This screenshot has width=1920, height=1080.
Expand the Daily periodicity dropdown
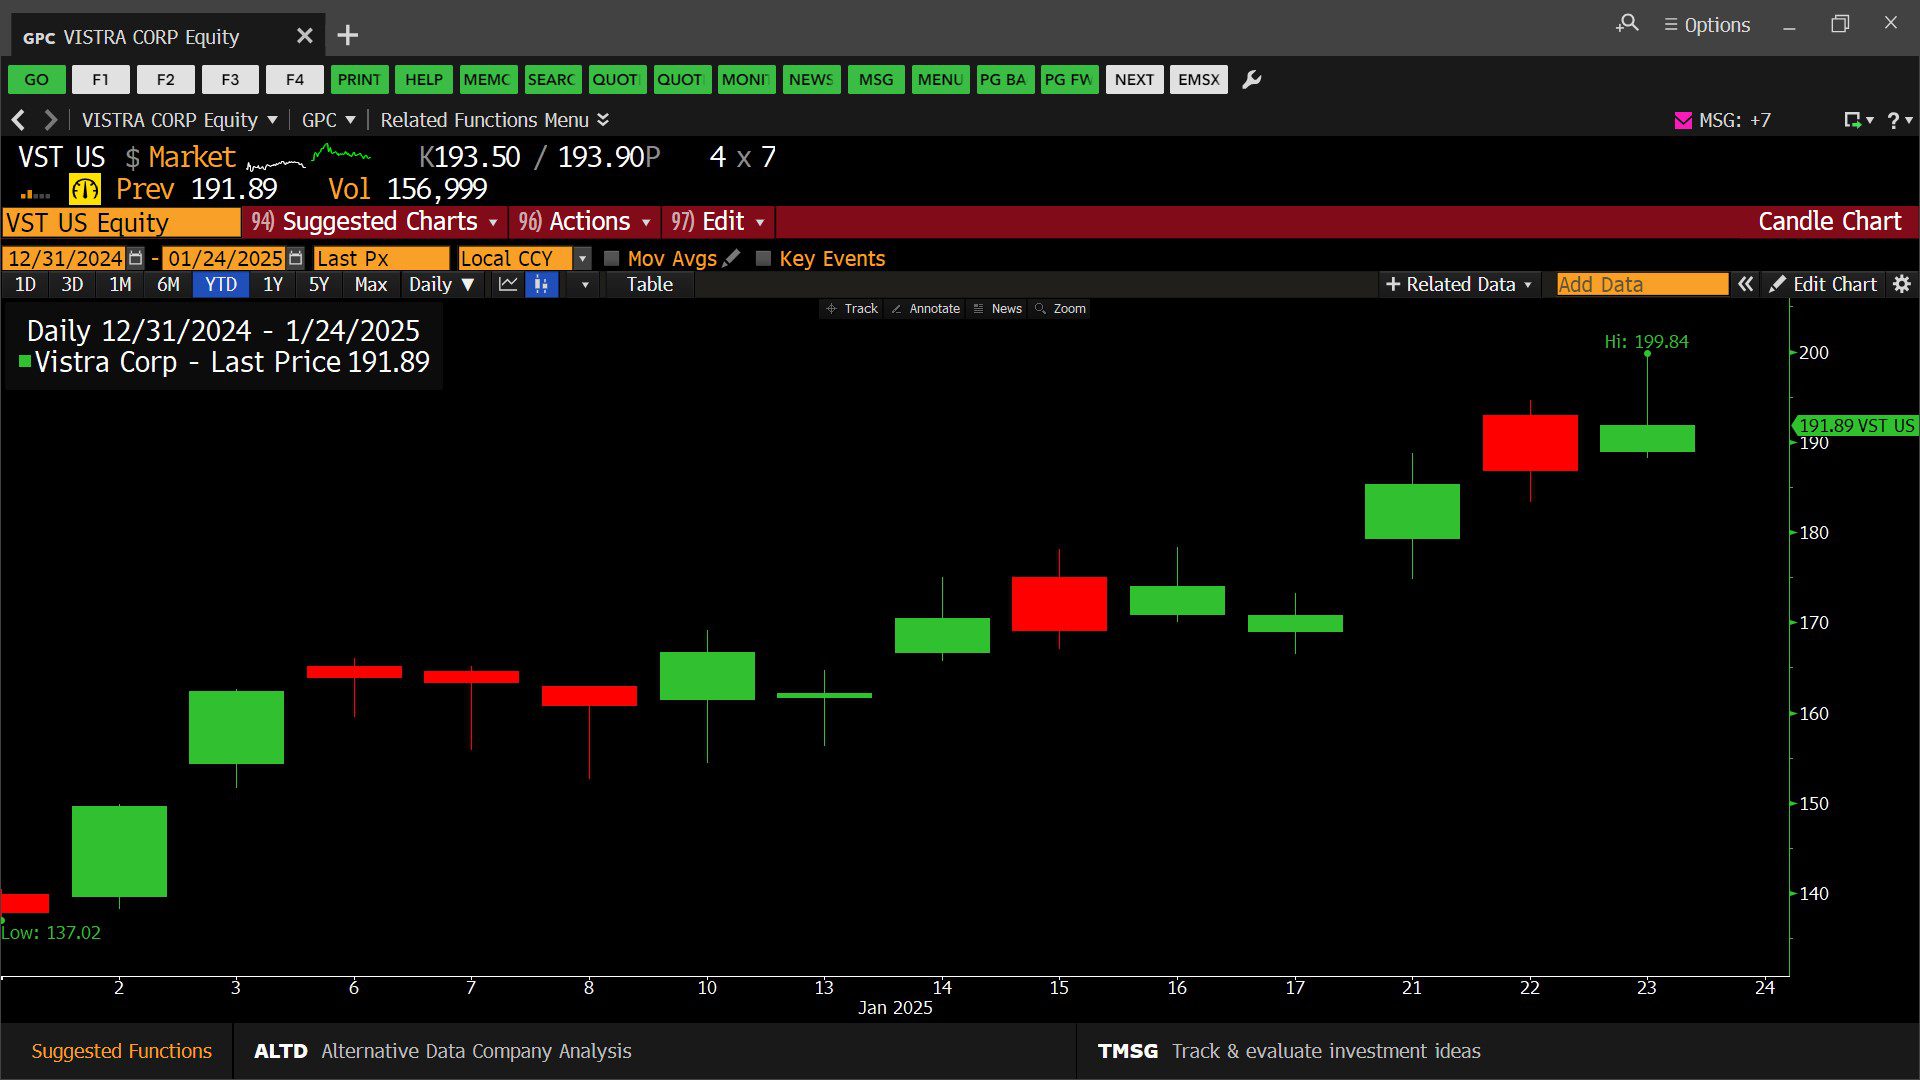(x=441, y=285)
